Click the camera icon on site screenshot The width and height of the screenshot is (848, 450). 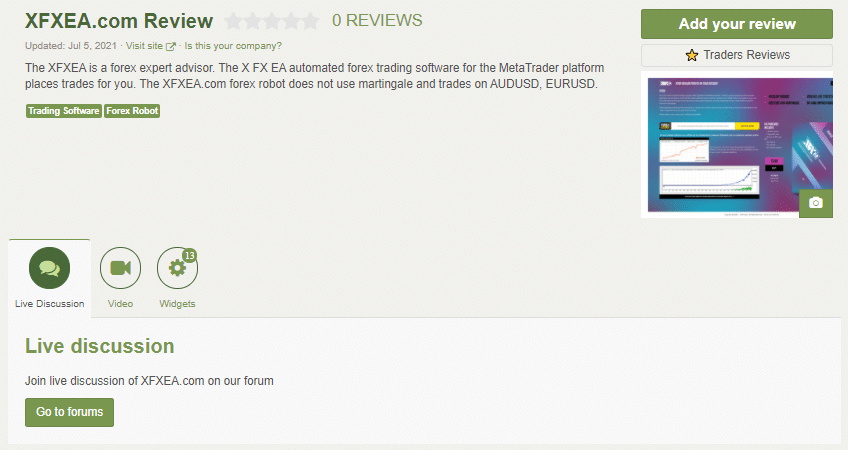tap(816, 203)
